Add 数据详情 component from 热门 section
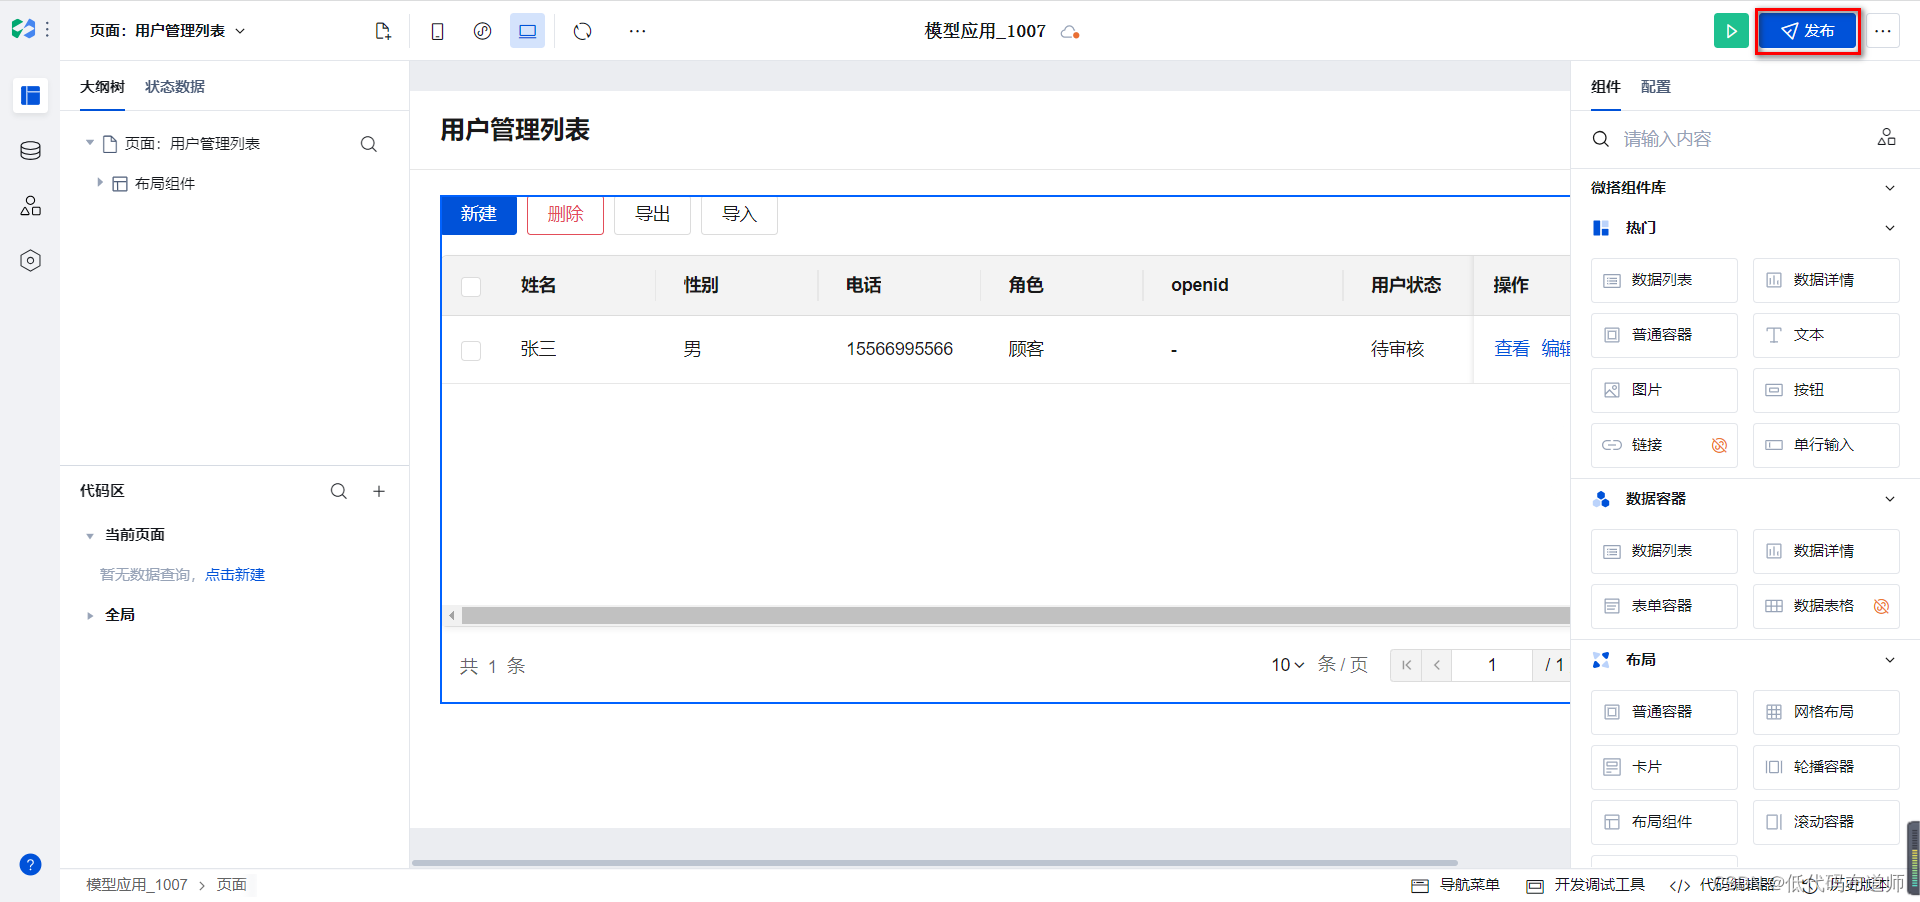 click(1826, 280)
